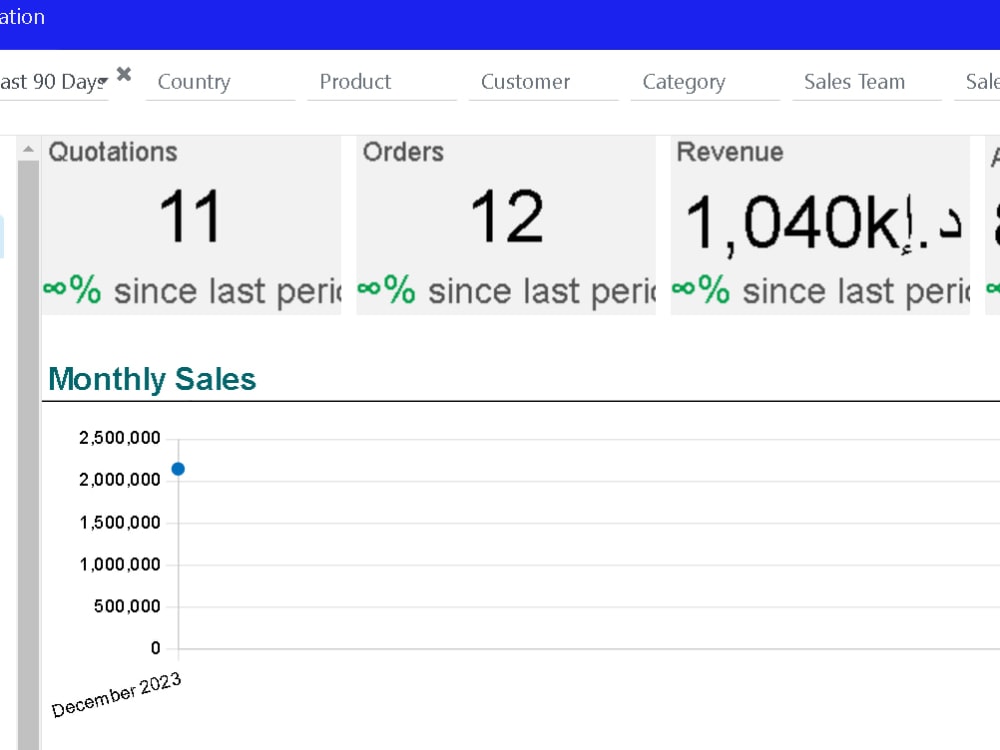Open the Sales Team filter field

pyautogui.click(x=867, y=82)
